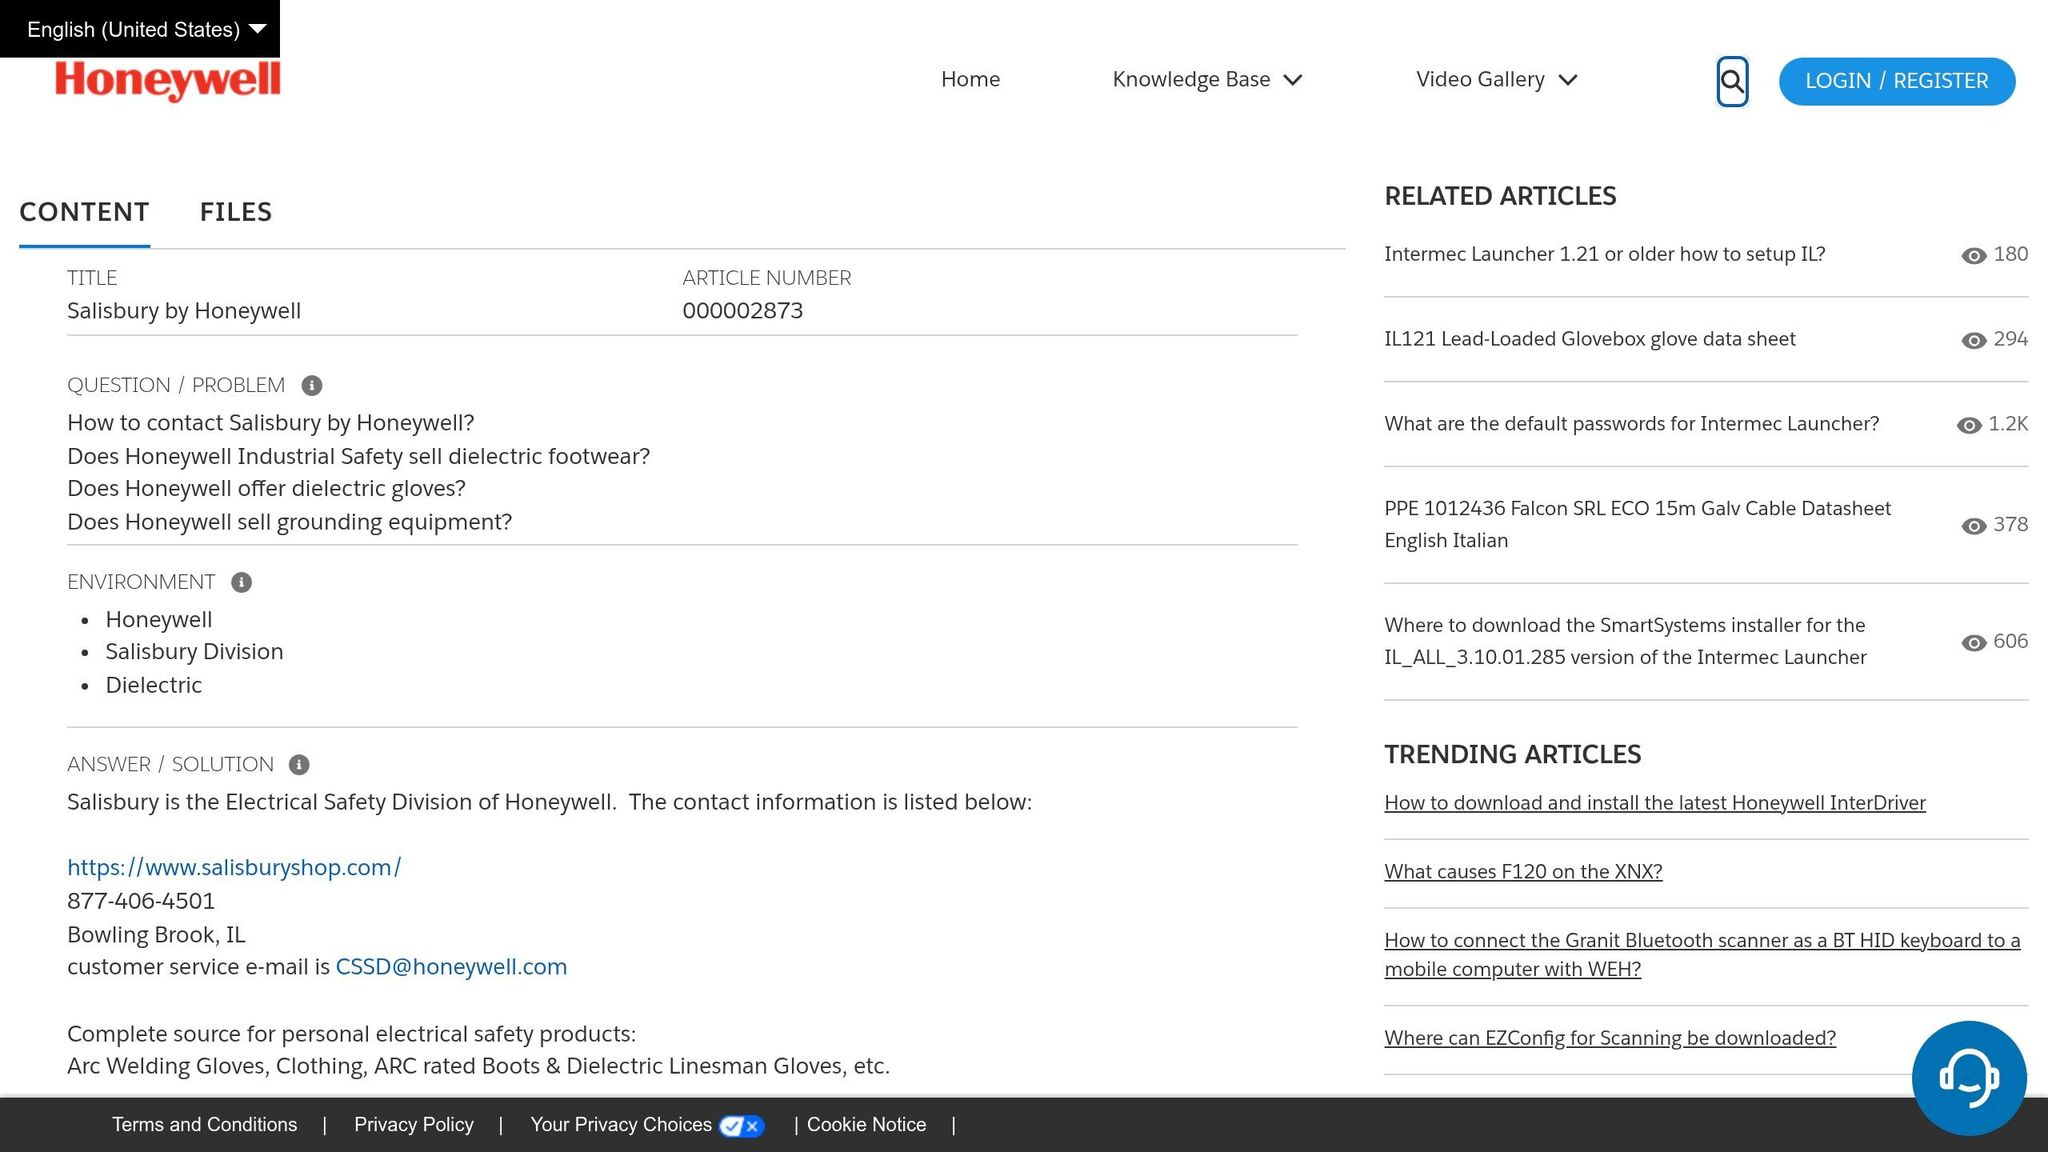
Task: Click the eye icon next to 1.2K views
Action: click(1968, 426)
